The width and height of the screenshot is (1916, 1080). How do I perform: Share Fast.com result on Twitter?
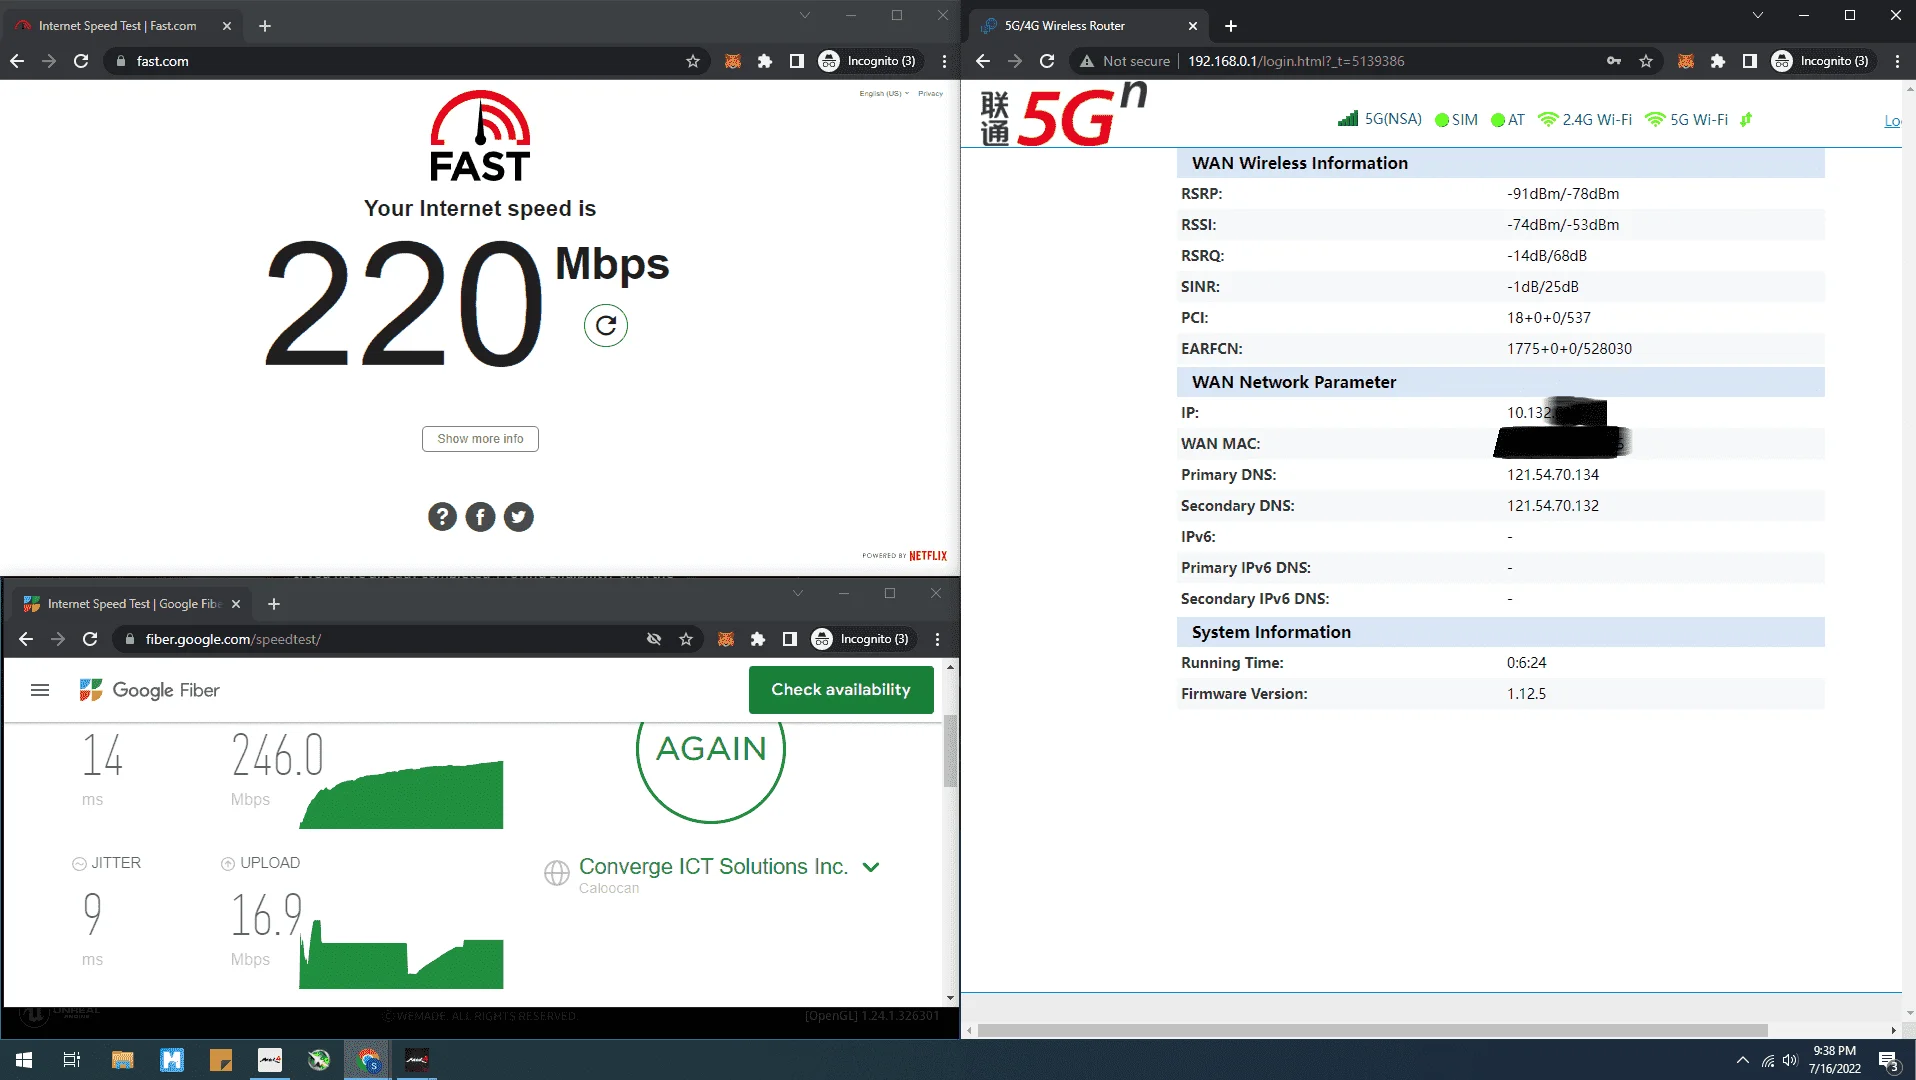pyautogui.click(x=518, y=517)
